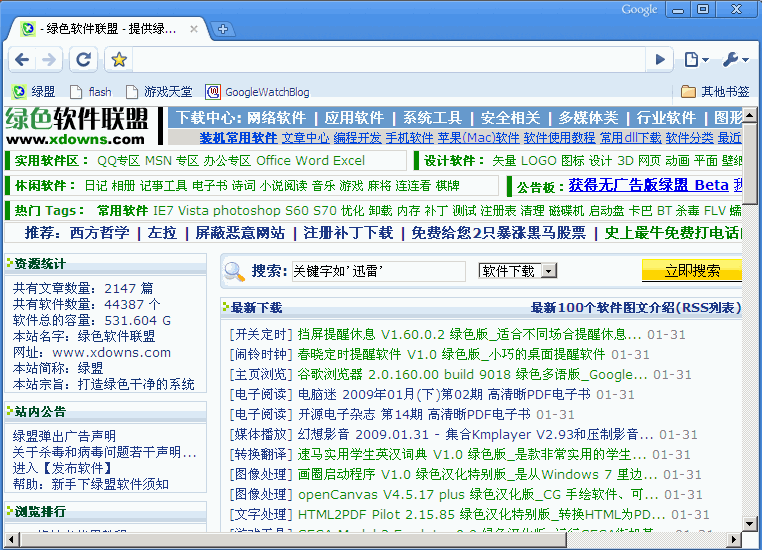Open 开源电子杂志 第14期 entry

coord(414,414)
